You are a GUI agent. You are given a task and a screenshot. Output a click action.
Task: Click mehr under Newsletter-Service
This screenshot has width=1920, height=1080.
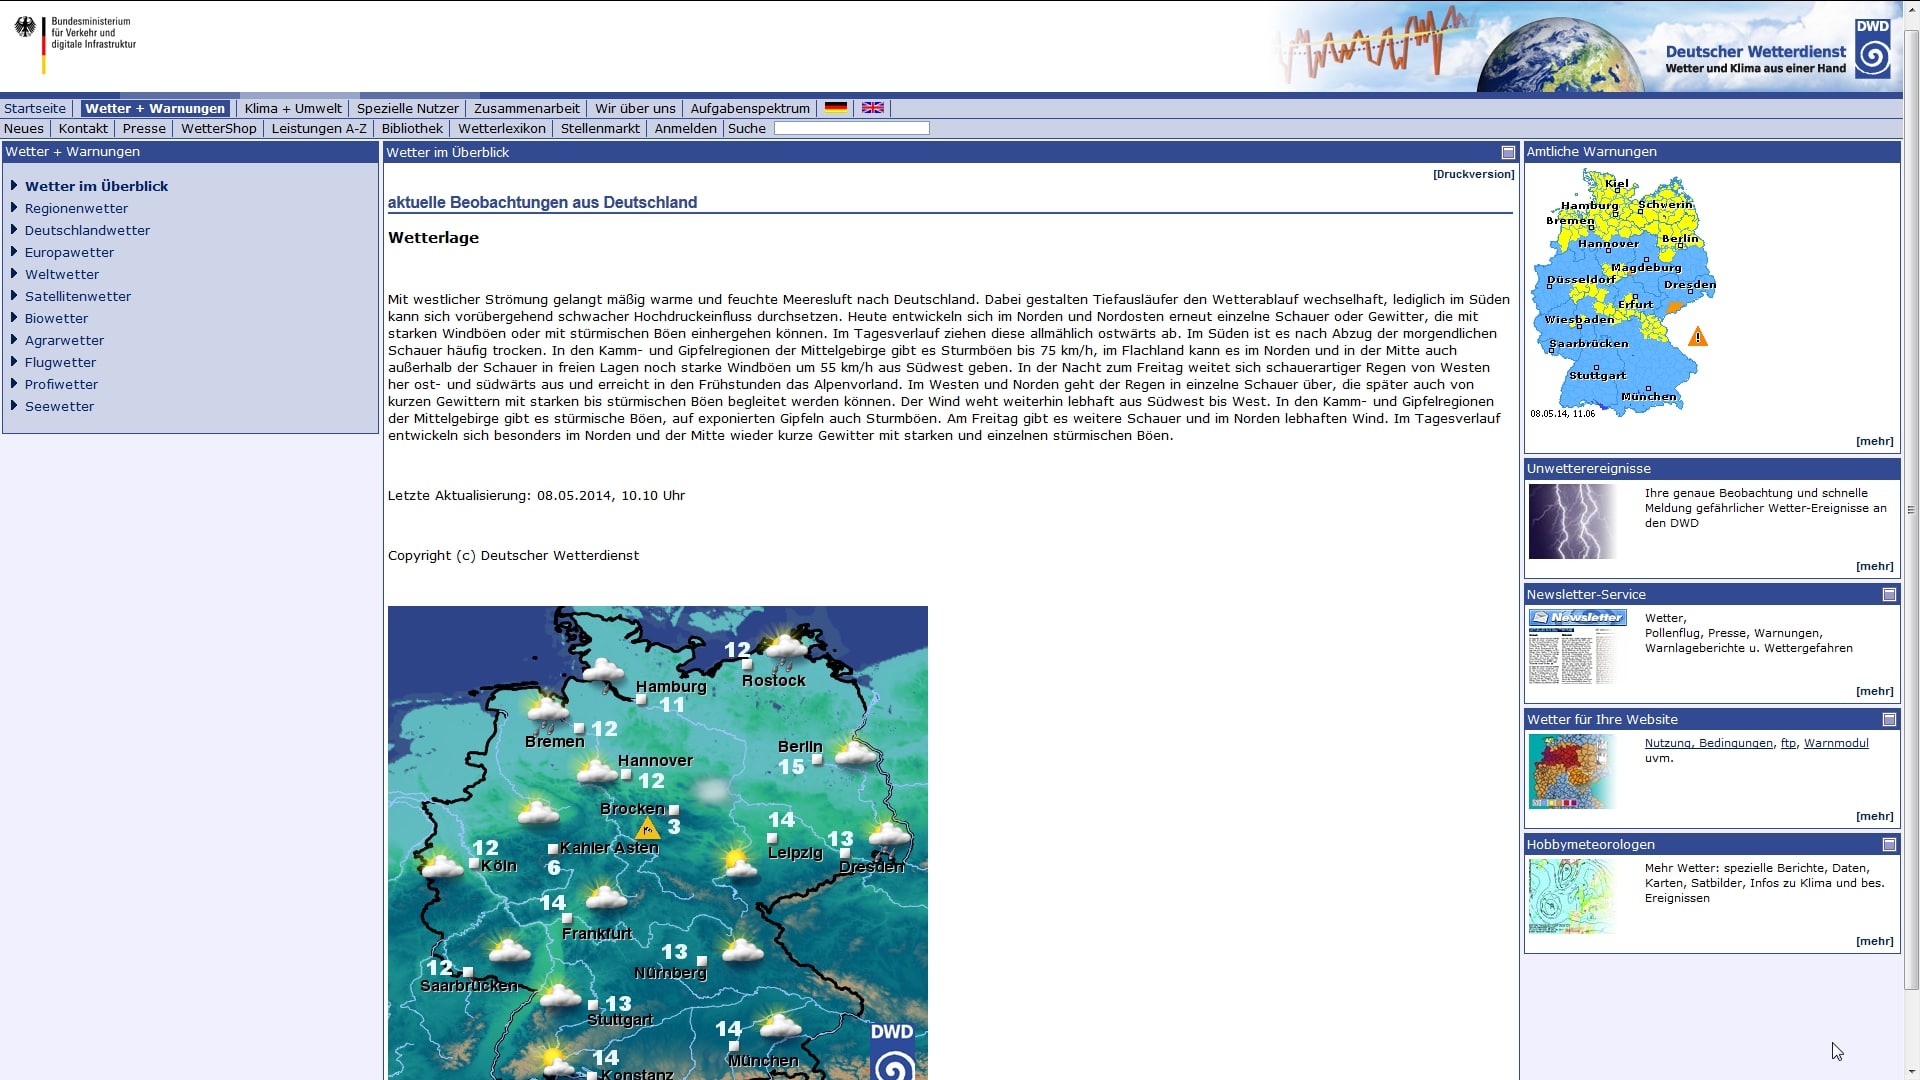click(1875, 691)
